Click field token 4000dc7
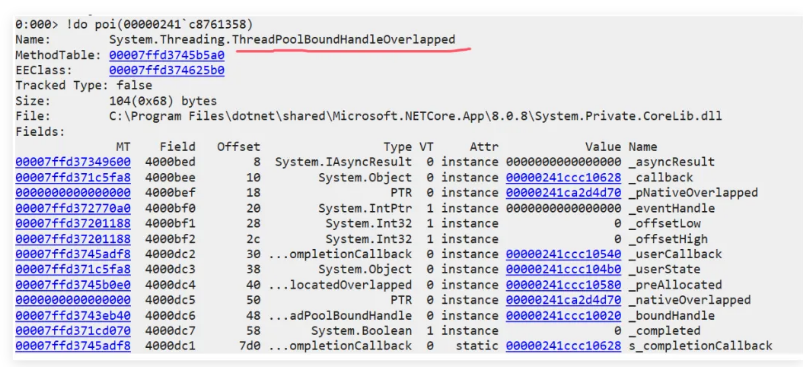Screen dimensions: 803x367 (170, 331)
